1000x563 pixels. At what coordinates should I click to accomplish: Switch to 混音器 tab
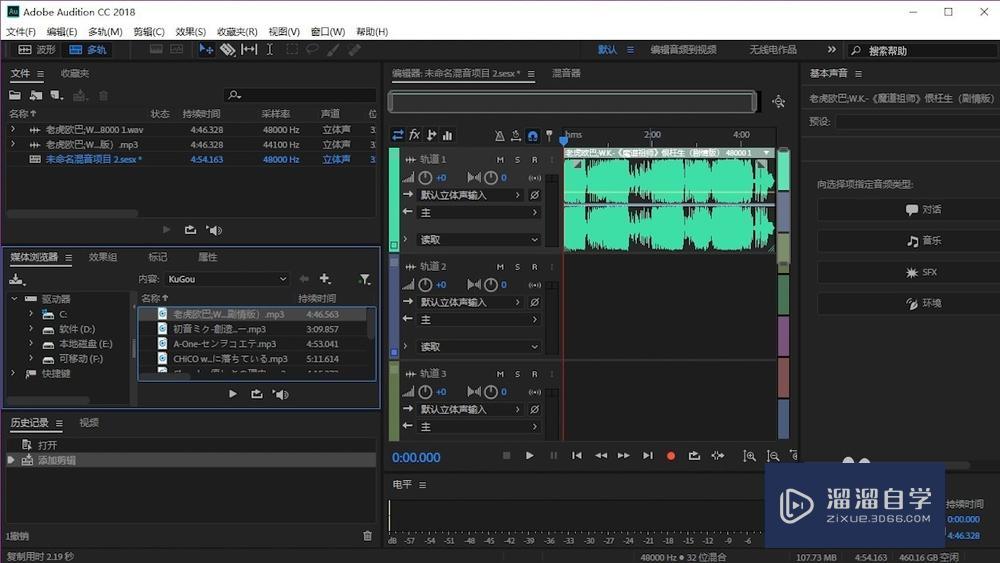(x=566, y=73)
